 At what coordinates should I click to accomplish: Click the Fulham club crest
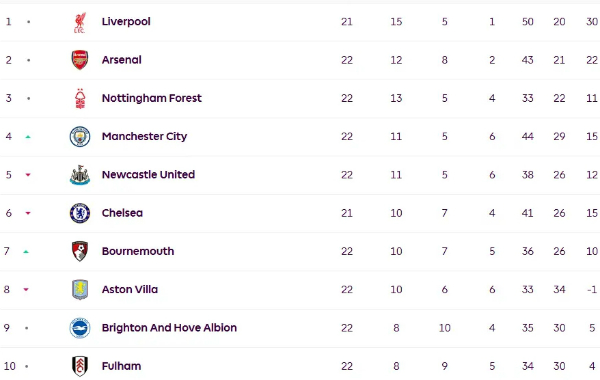coord(80,366)
